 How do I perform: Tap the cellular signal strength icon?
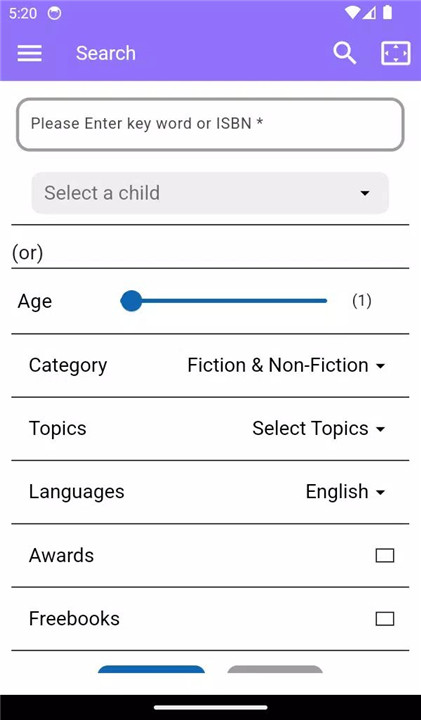369,13
